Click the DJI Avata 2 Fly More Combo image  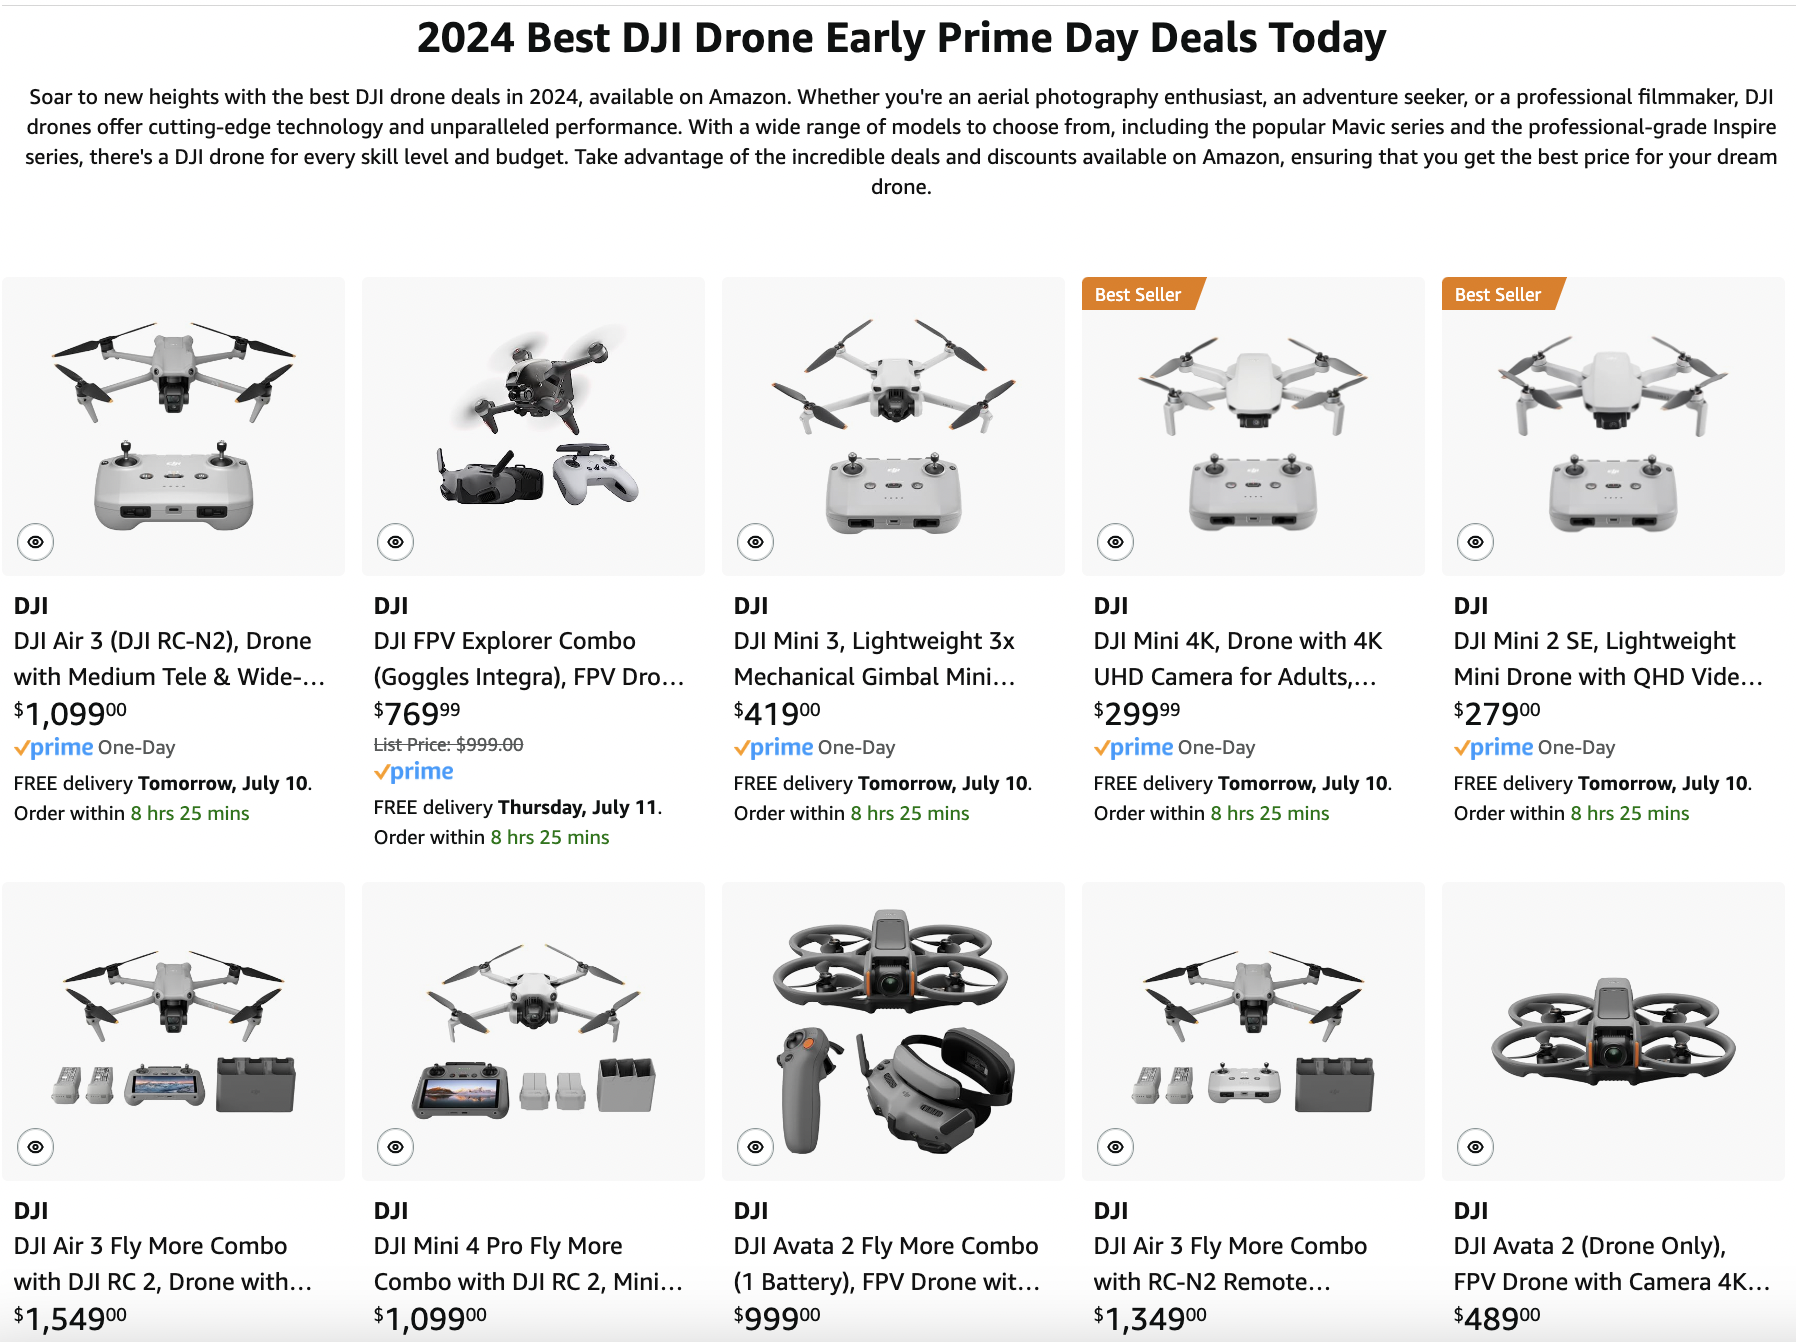(893, 1030)
